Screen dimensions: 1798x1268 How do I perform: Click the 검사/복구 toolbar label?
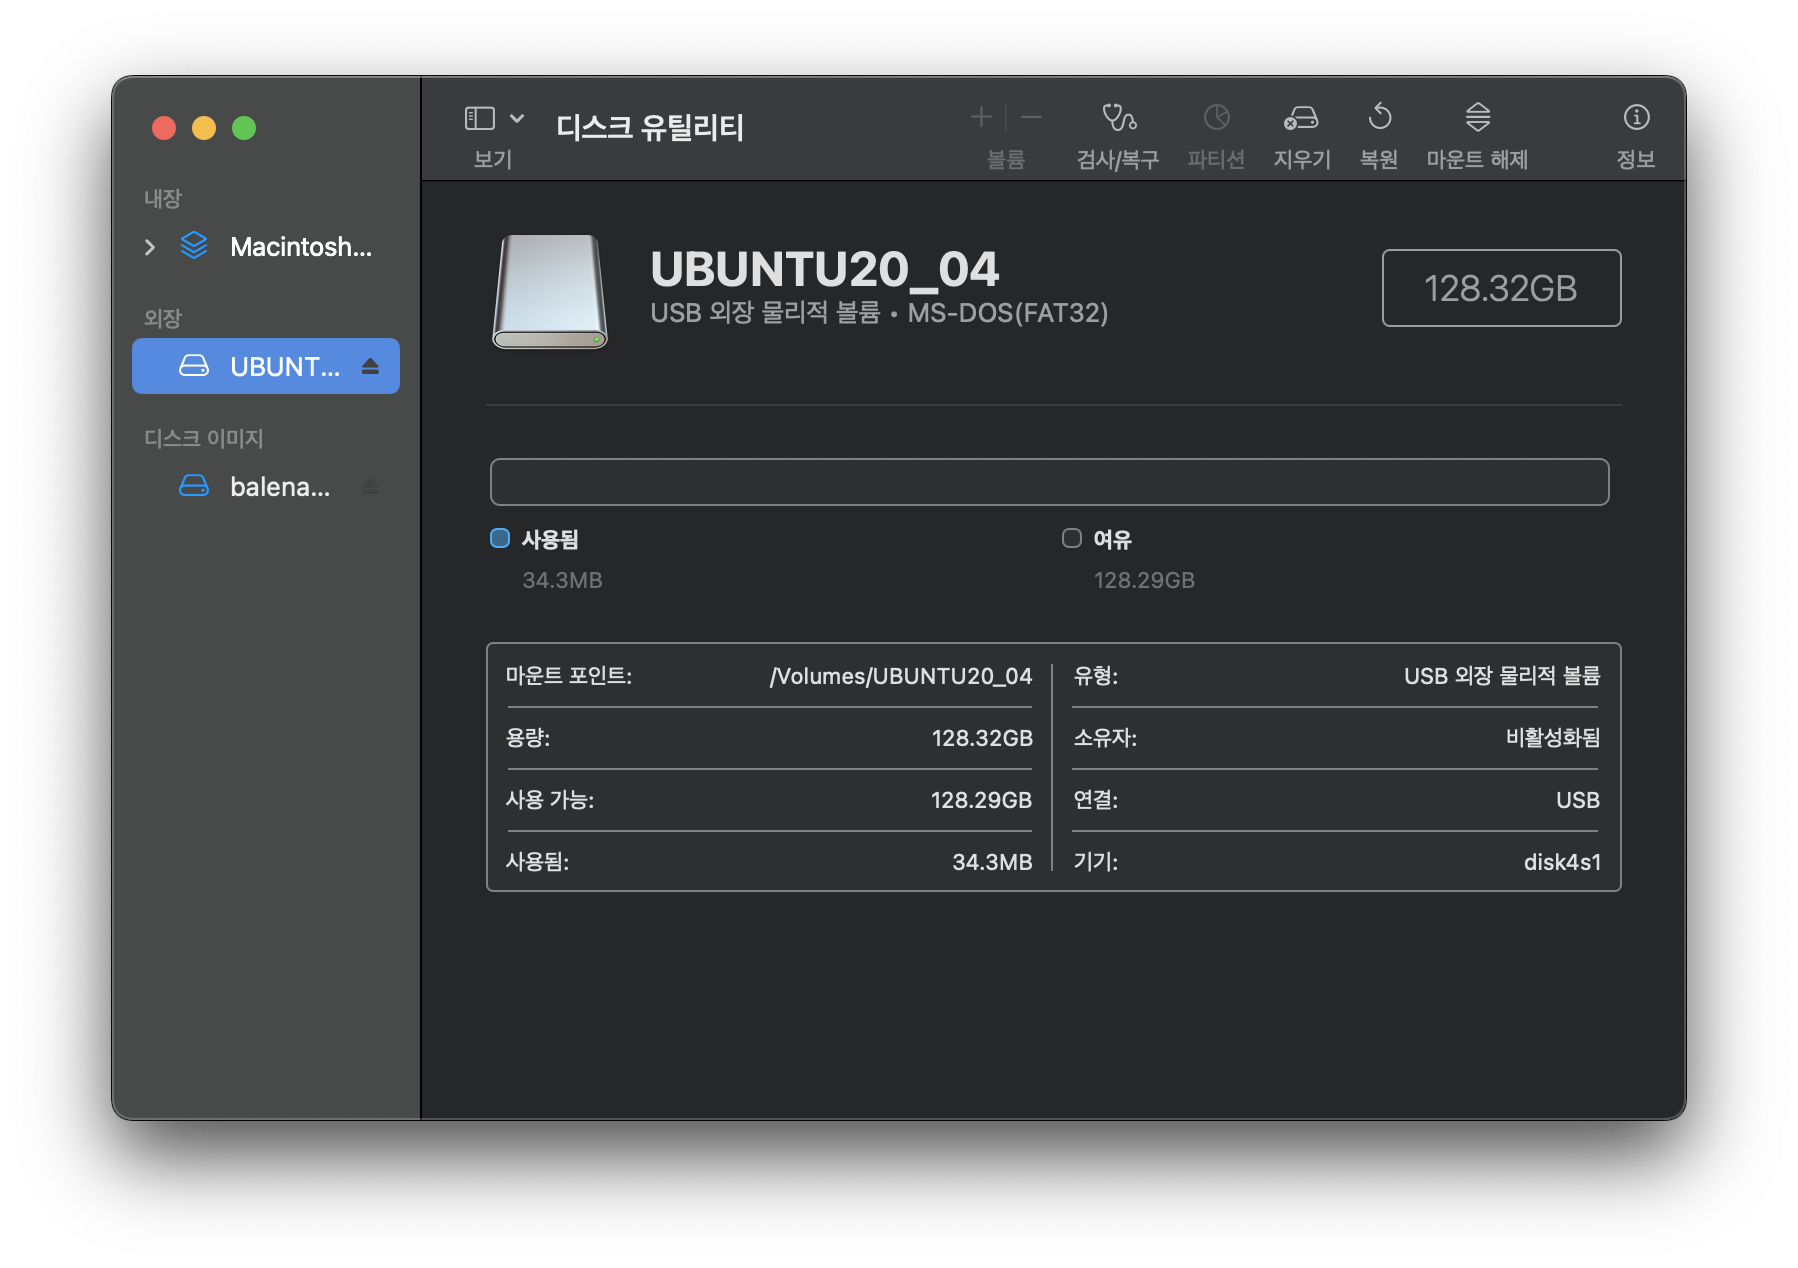pyautogui.click(x=1118, y=159)
